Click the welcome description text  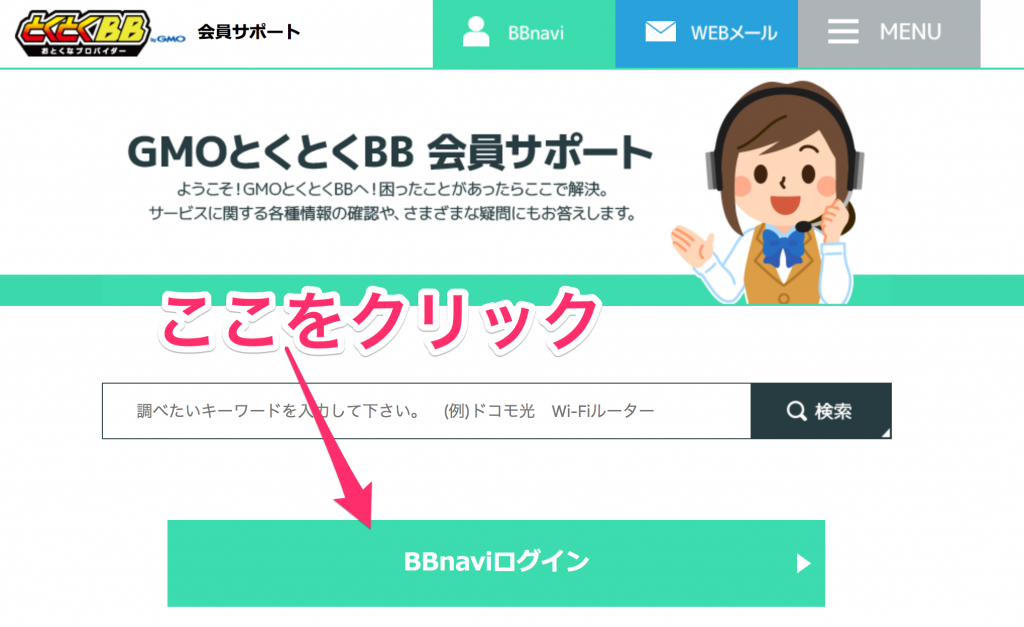point(392,201)
